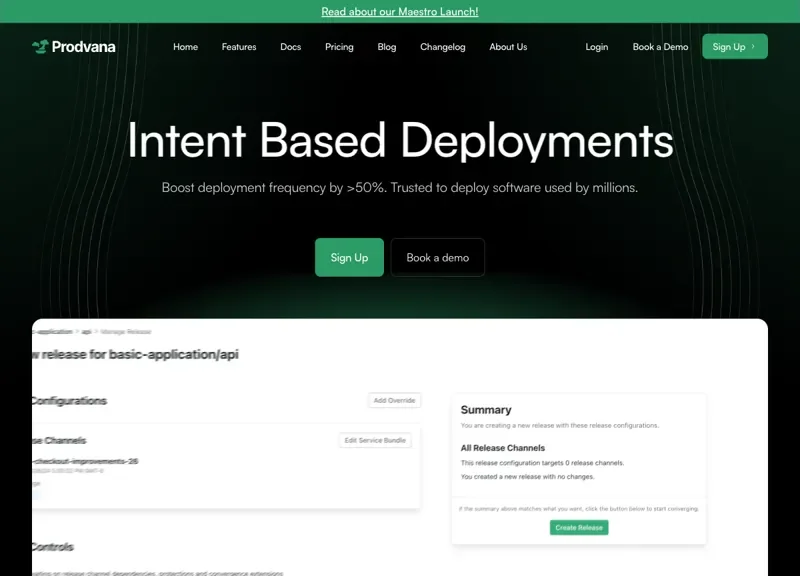Click the Prodvana logo icon
Viewport: 800px width, 576px height.
coord(40,47)
